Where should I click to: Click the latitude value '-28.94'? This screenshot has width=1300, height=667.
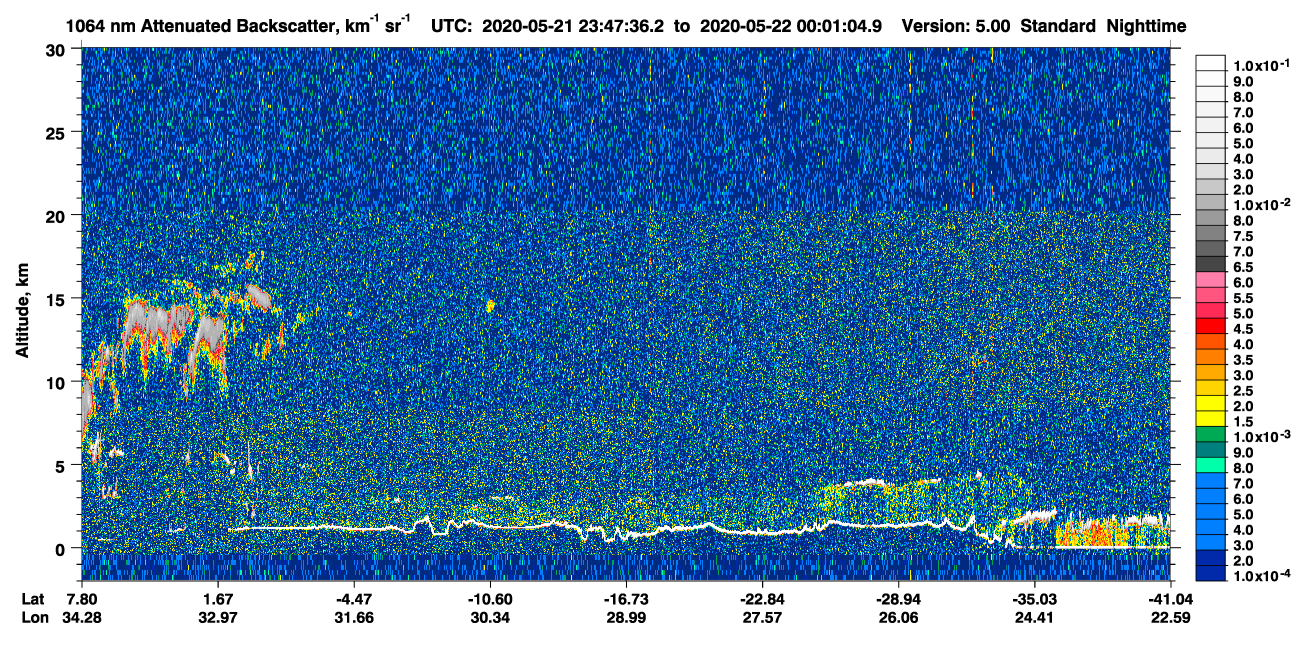(898, 598)
